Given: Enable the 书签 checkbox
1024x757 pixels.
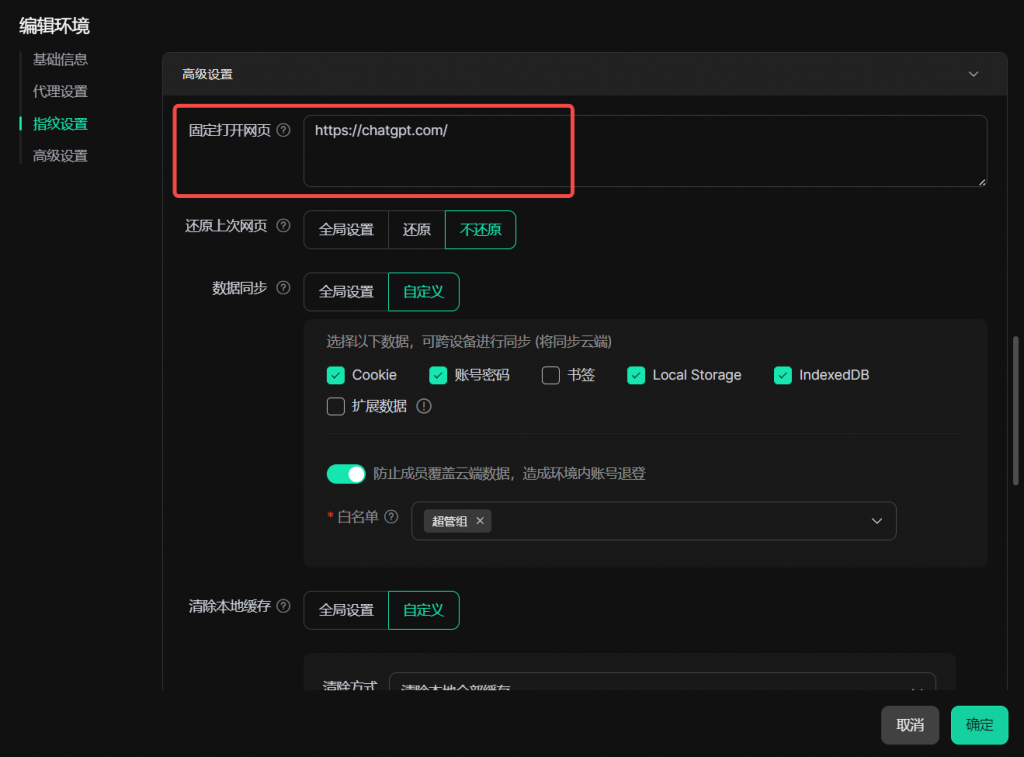Looking at the screenshot, I should coord(551,375).
